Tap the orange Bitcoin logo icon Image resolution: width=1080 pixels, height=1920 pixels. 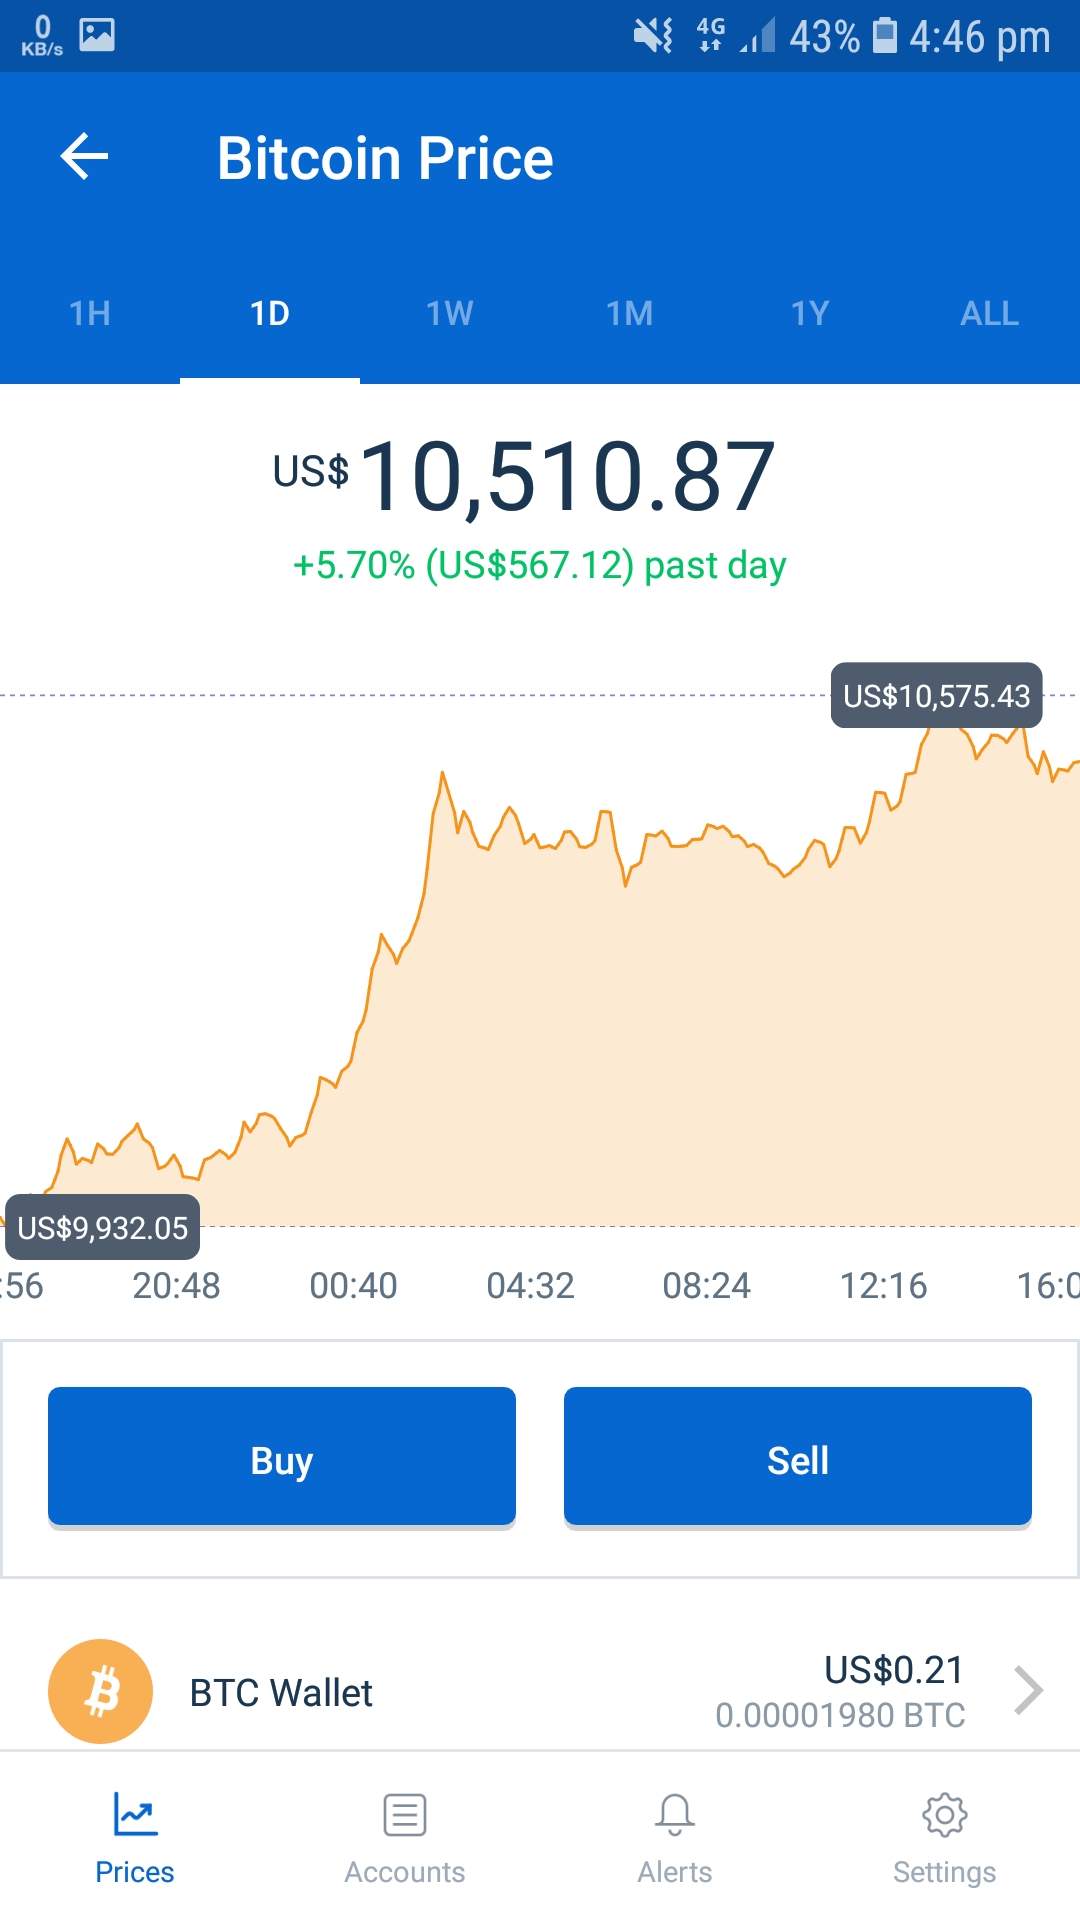click(x=100, y=1691)
